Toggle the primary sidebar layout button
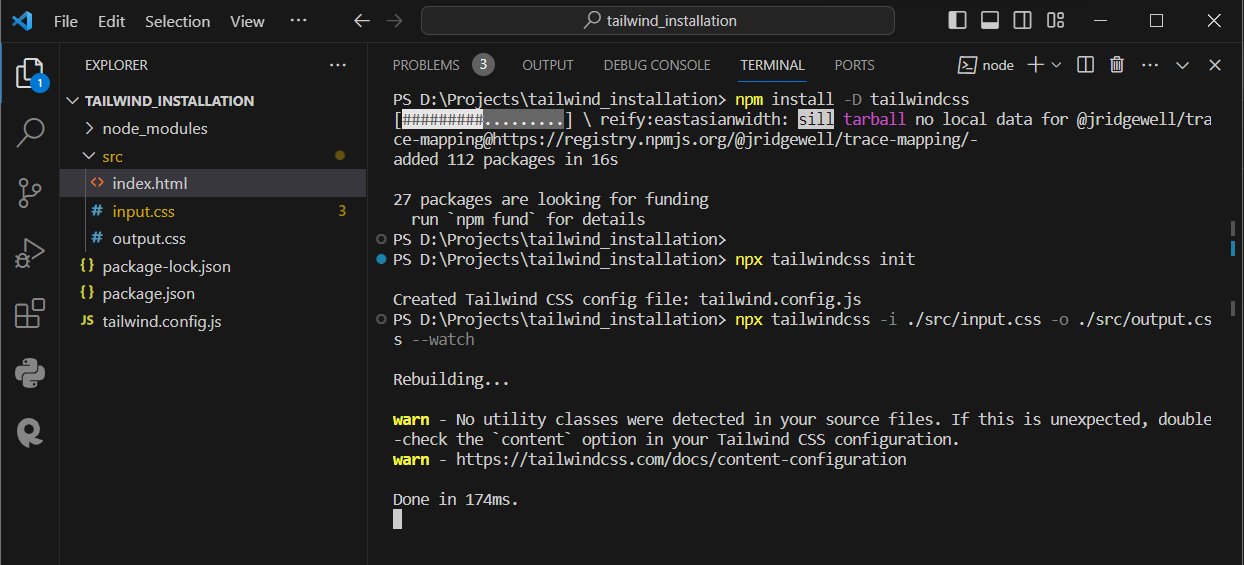Viewport: 1244px width, 565px height. [x=957, y=21]
